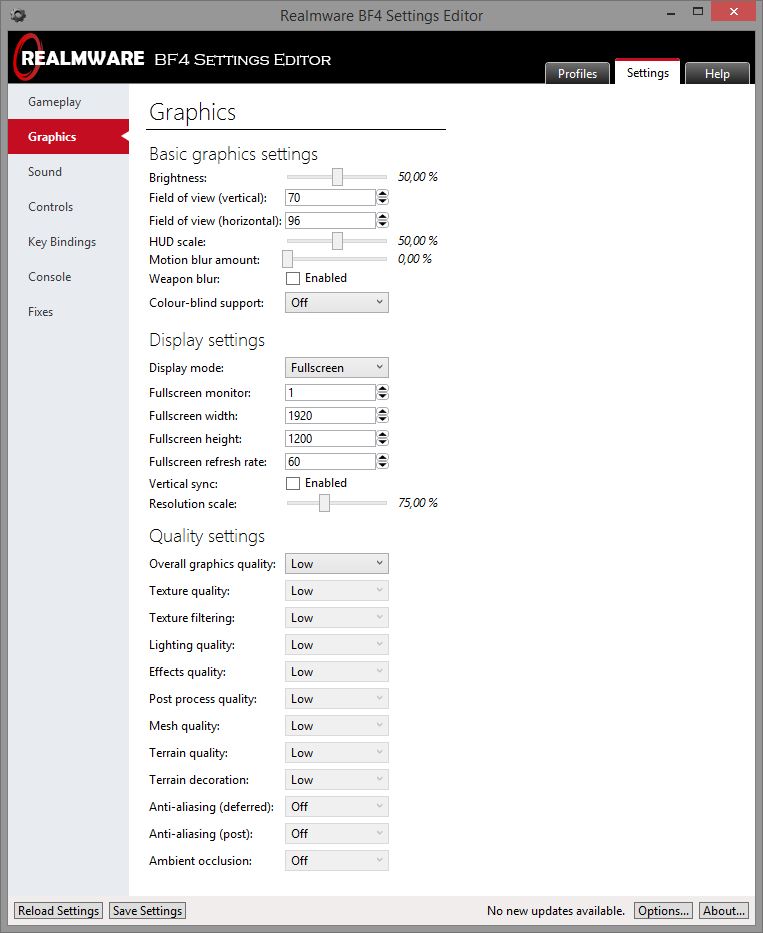763x933 pixels.
Task: Open the About... dialog
Action: coord(724,911)
